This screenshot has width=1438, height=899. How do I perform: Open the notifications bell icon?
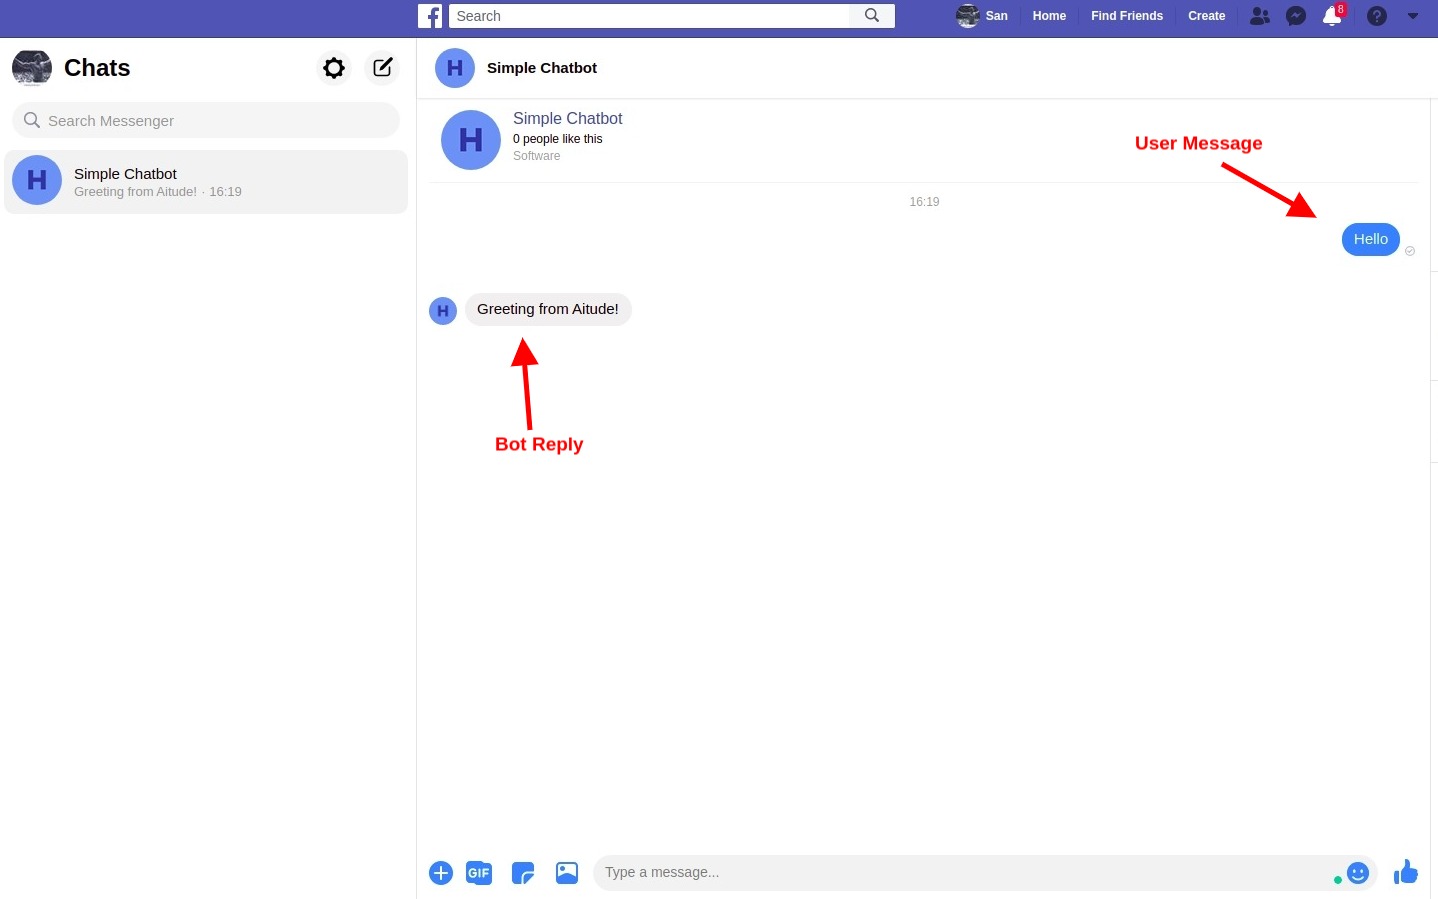point(1332,16)
